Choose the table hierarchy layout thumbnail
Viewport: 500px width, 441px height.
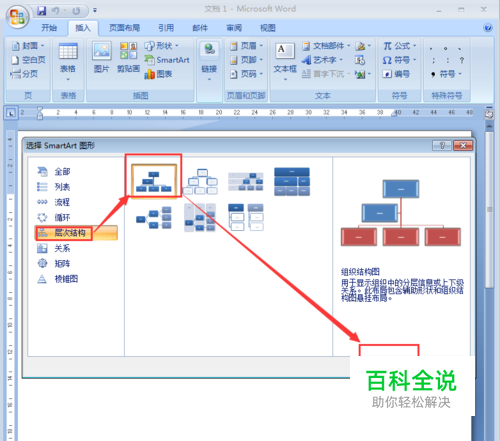[292, 182]
